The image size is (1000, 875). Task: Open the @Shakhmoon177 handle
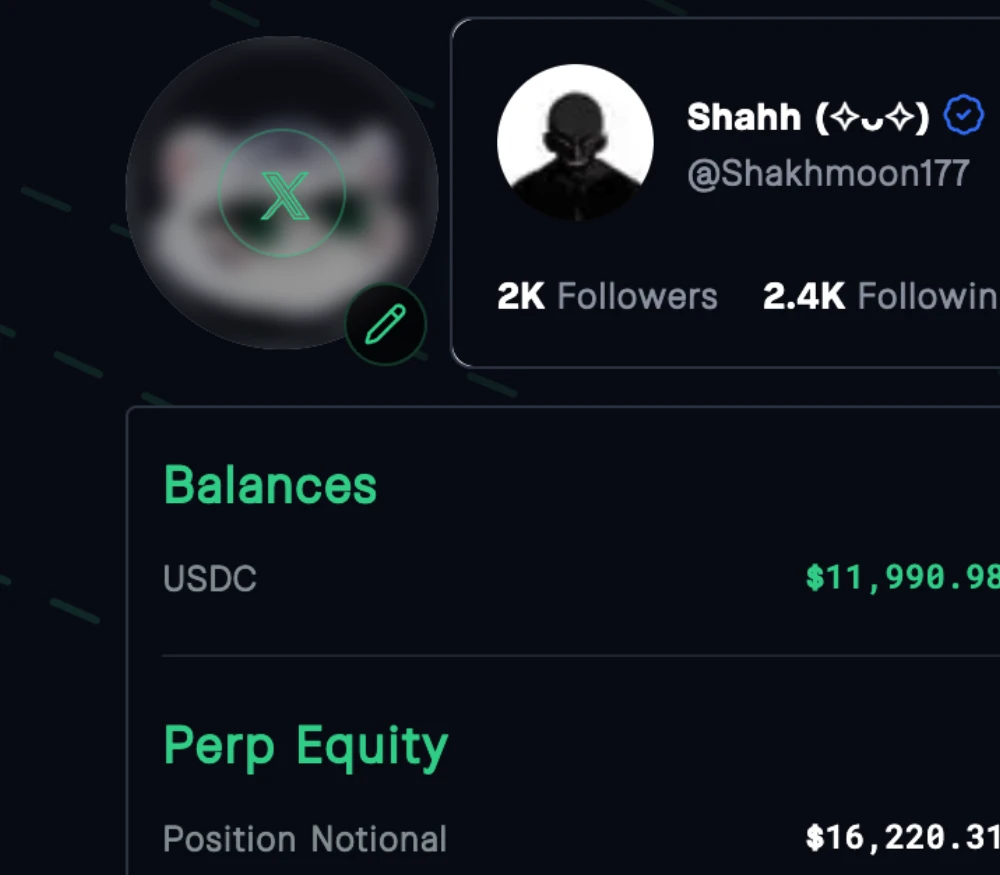[828, 172]
